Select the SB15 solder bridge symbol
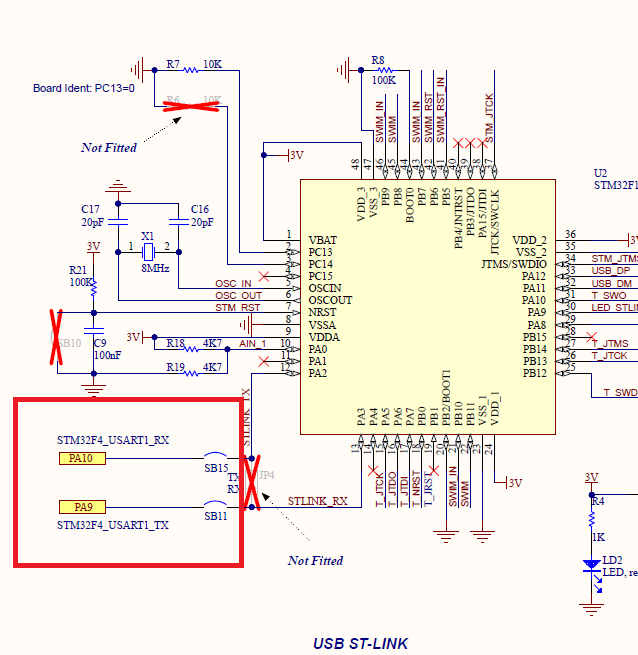This screenshot has height=655, width=638. [216, 456]
